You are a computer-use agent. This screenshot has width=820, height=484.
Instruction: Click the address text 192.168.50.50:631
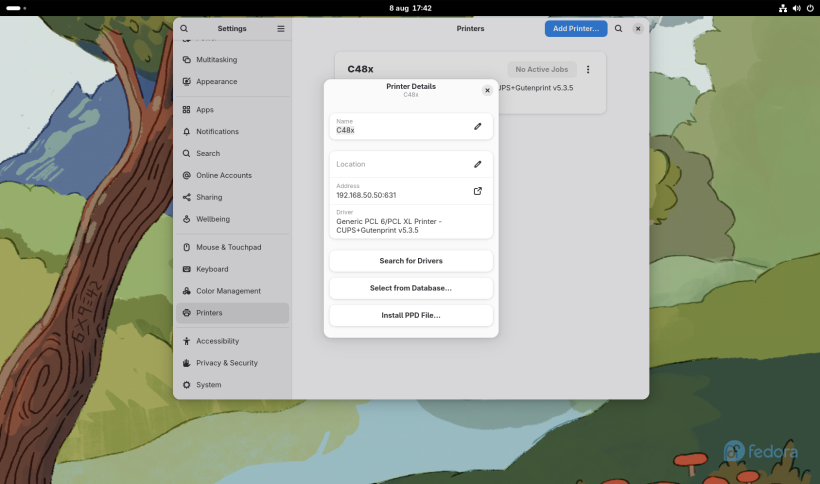[x=366, y=195]
